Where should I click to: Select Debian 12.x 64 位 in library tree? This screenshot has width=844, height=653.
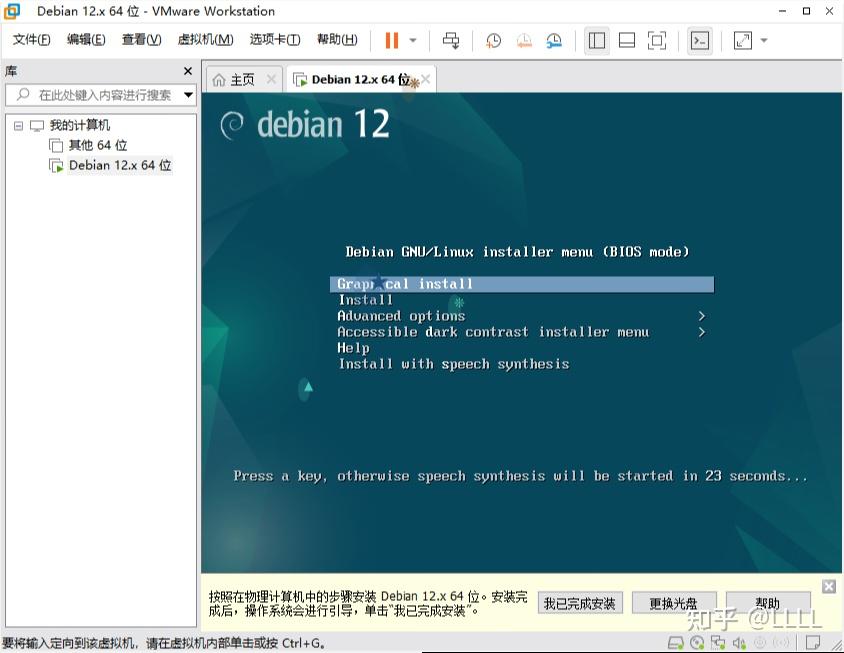120,165
